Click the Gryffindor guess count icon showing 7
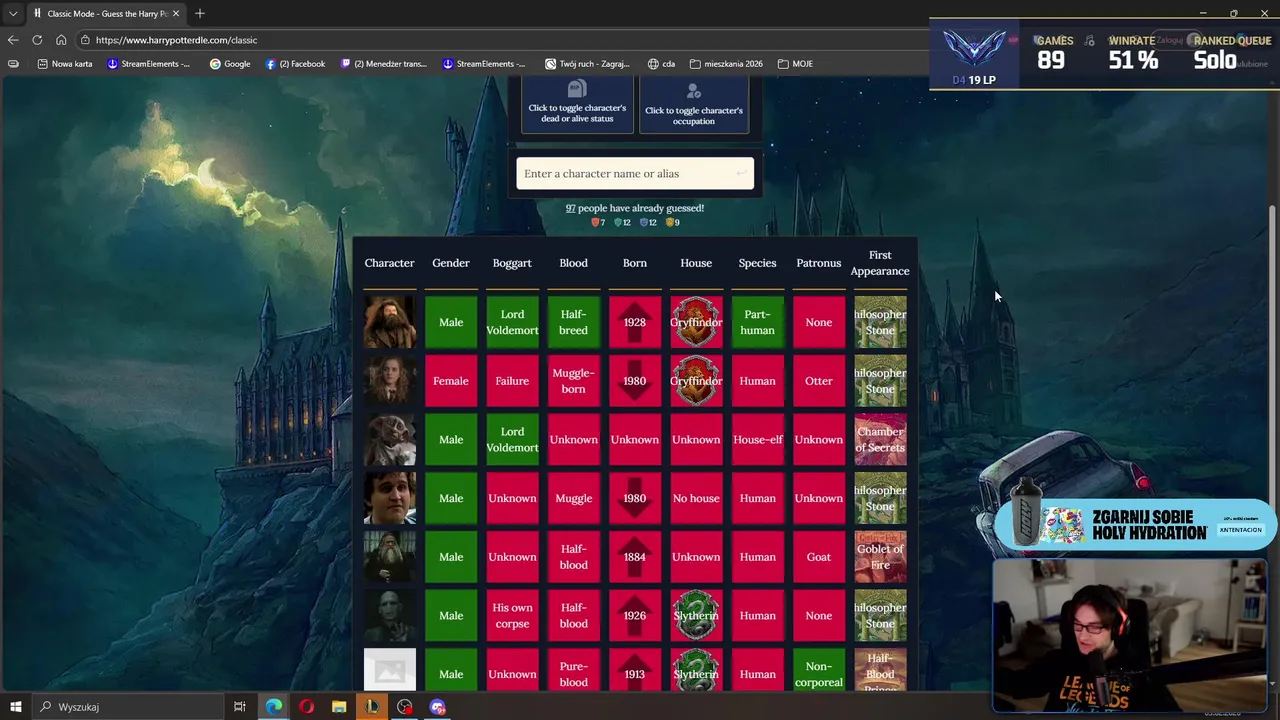This screenshot has height=720, width=1280. click(597, 222)
